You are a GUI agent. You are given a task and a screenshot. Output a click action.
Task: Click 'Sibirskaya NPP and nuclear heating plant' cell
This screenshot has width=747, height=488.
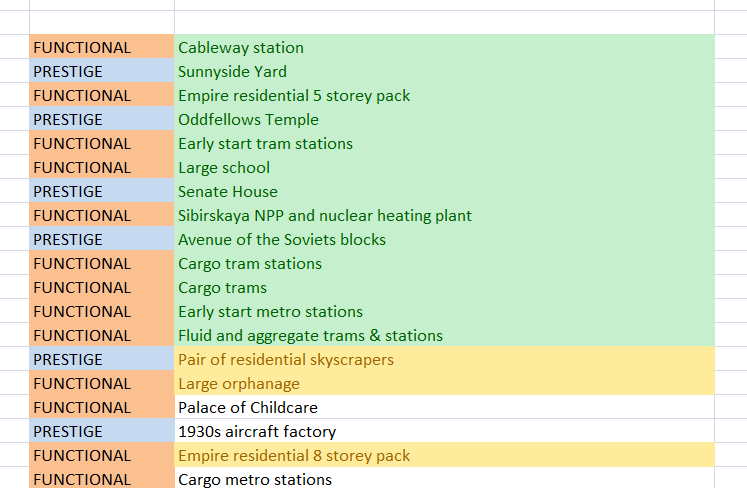click(x=325, y=216)
